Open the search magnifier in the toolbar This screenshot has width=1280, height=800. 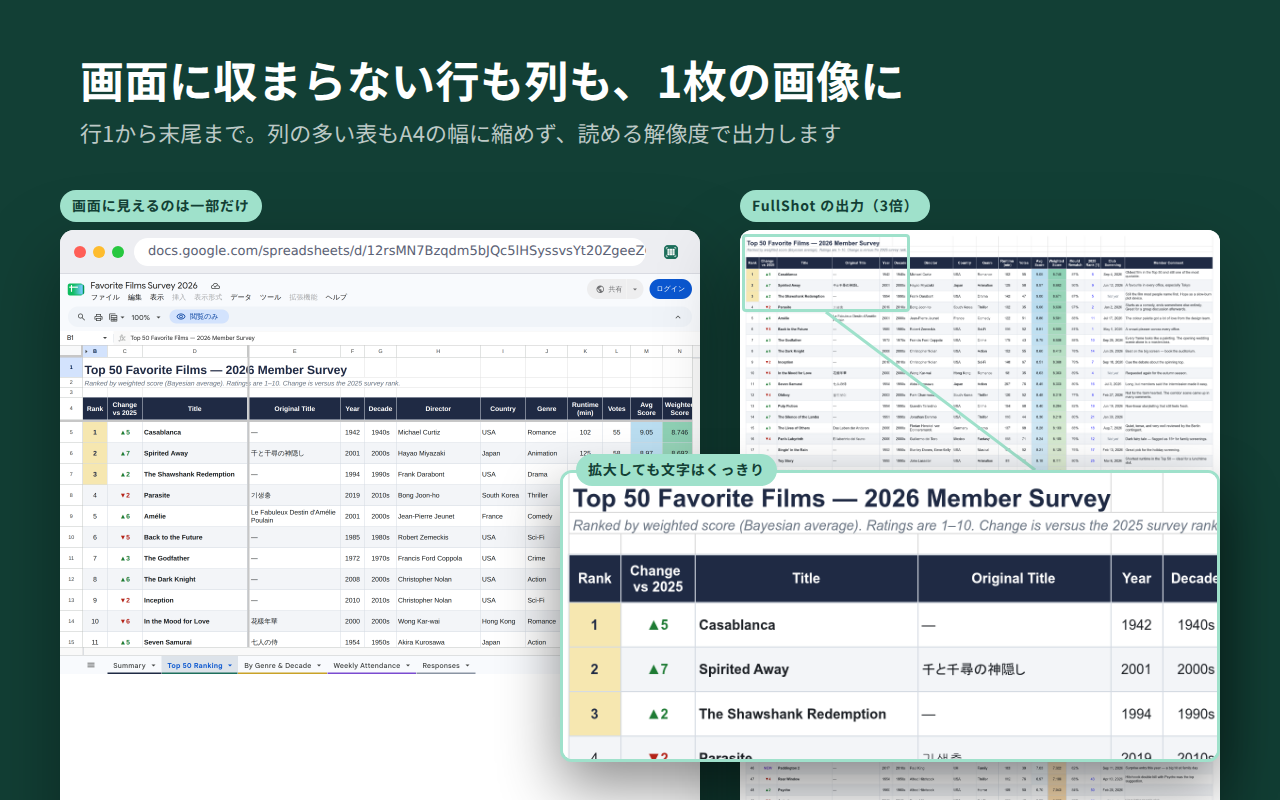coord(81,316)
